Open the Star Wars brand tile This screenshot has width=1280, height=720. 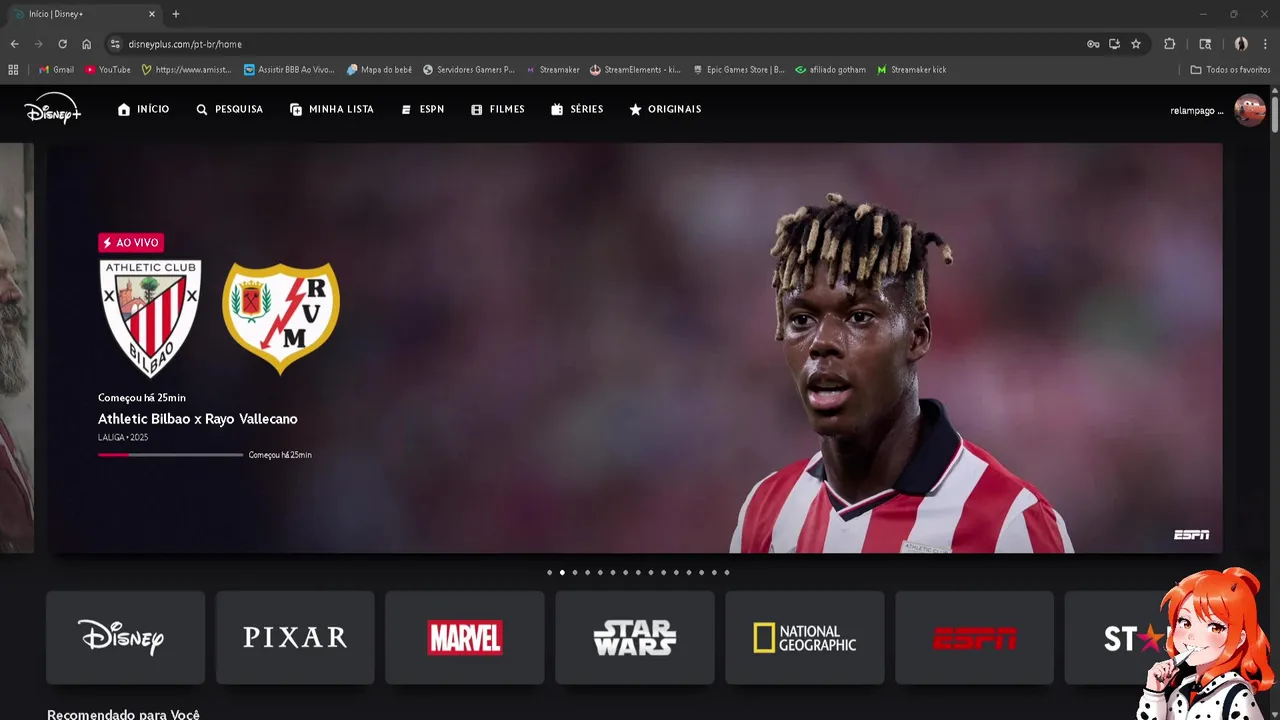coord(635,638)
